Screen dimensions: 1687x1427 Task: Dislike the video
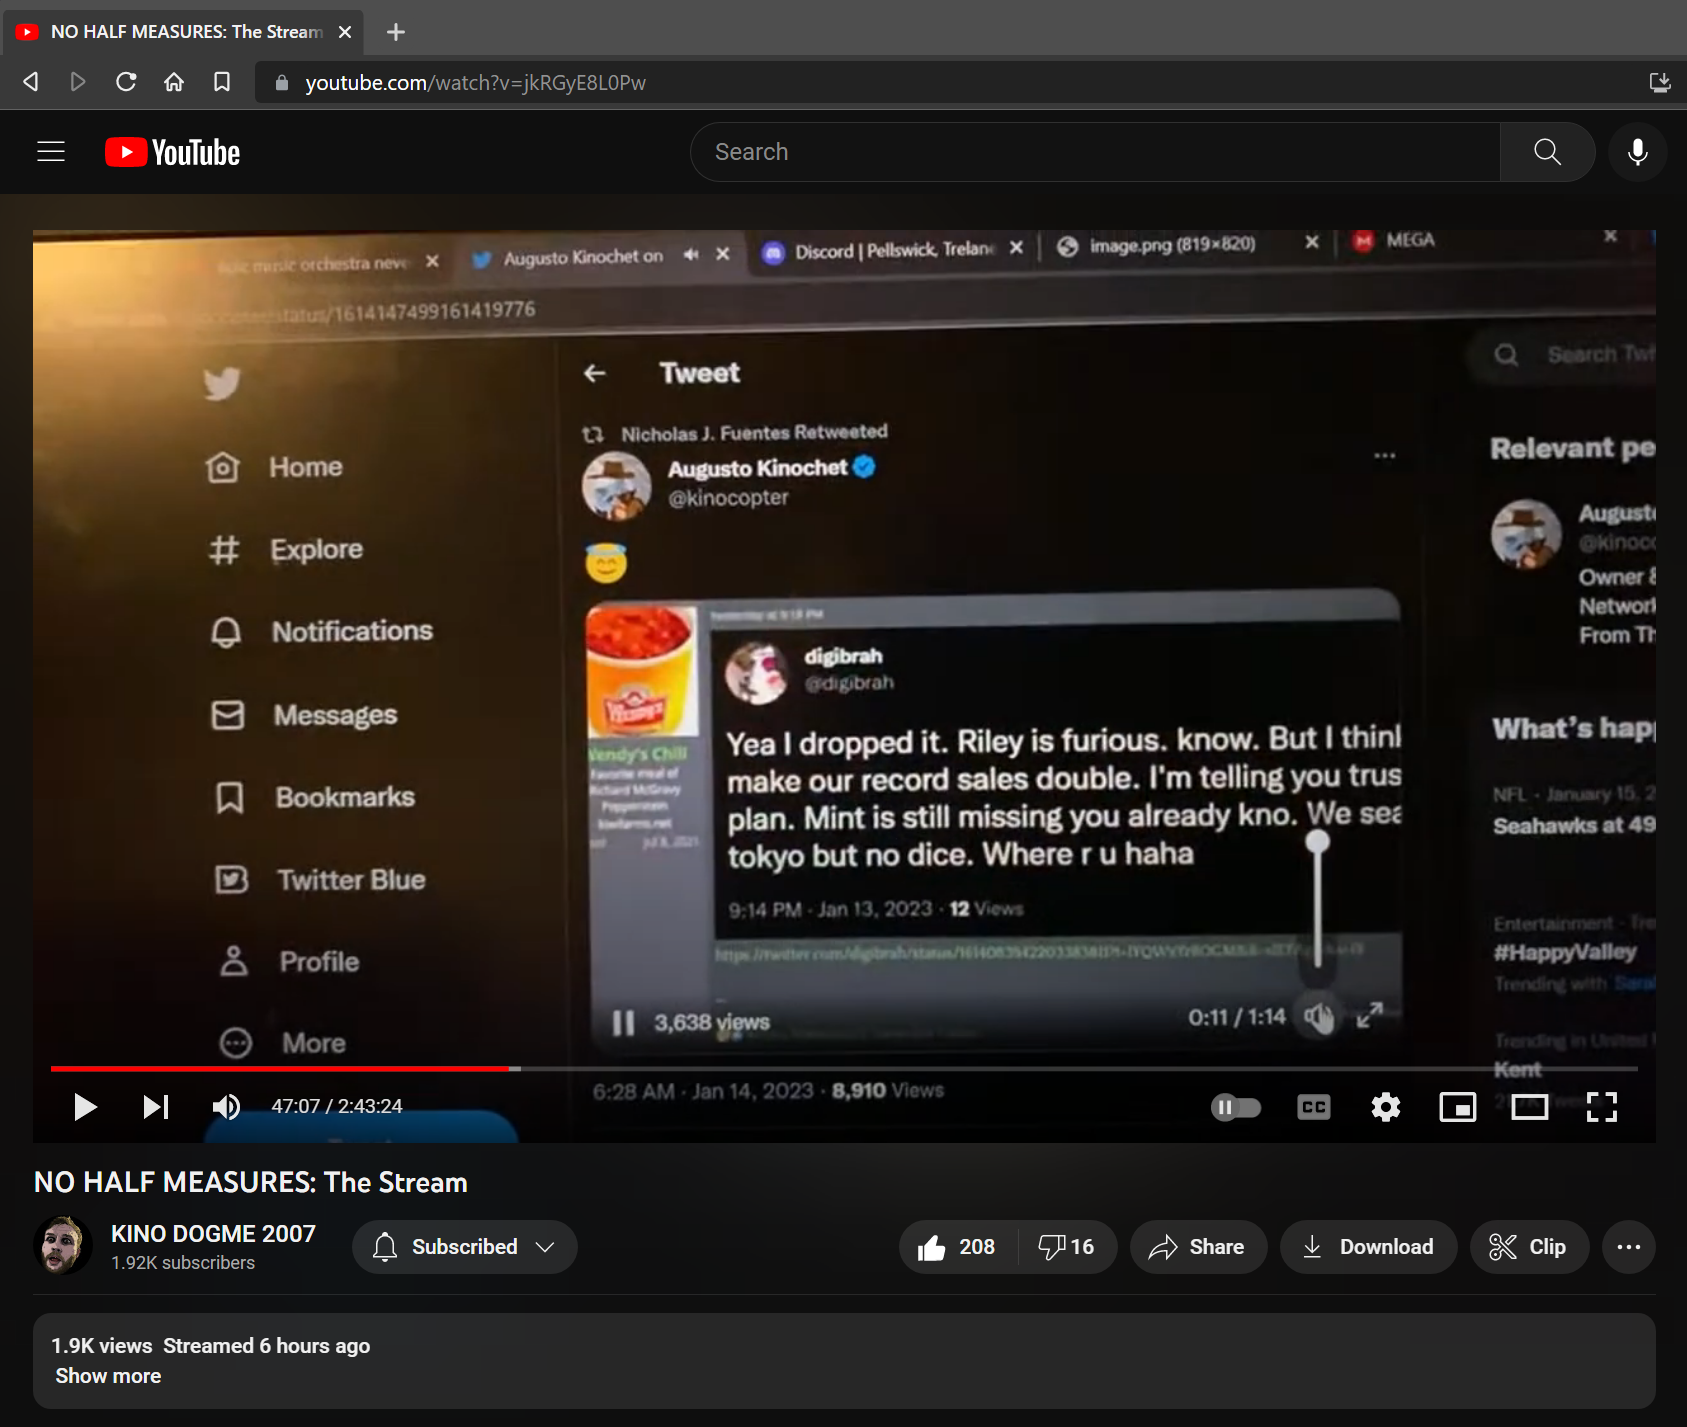1067,1247
